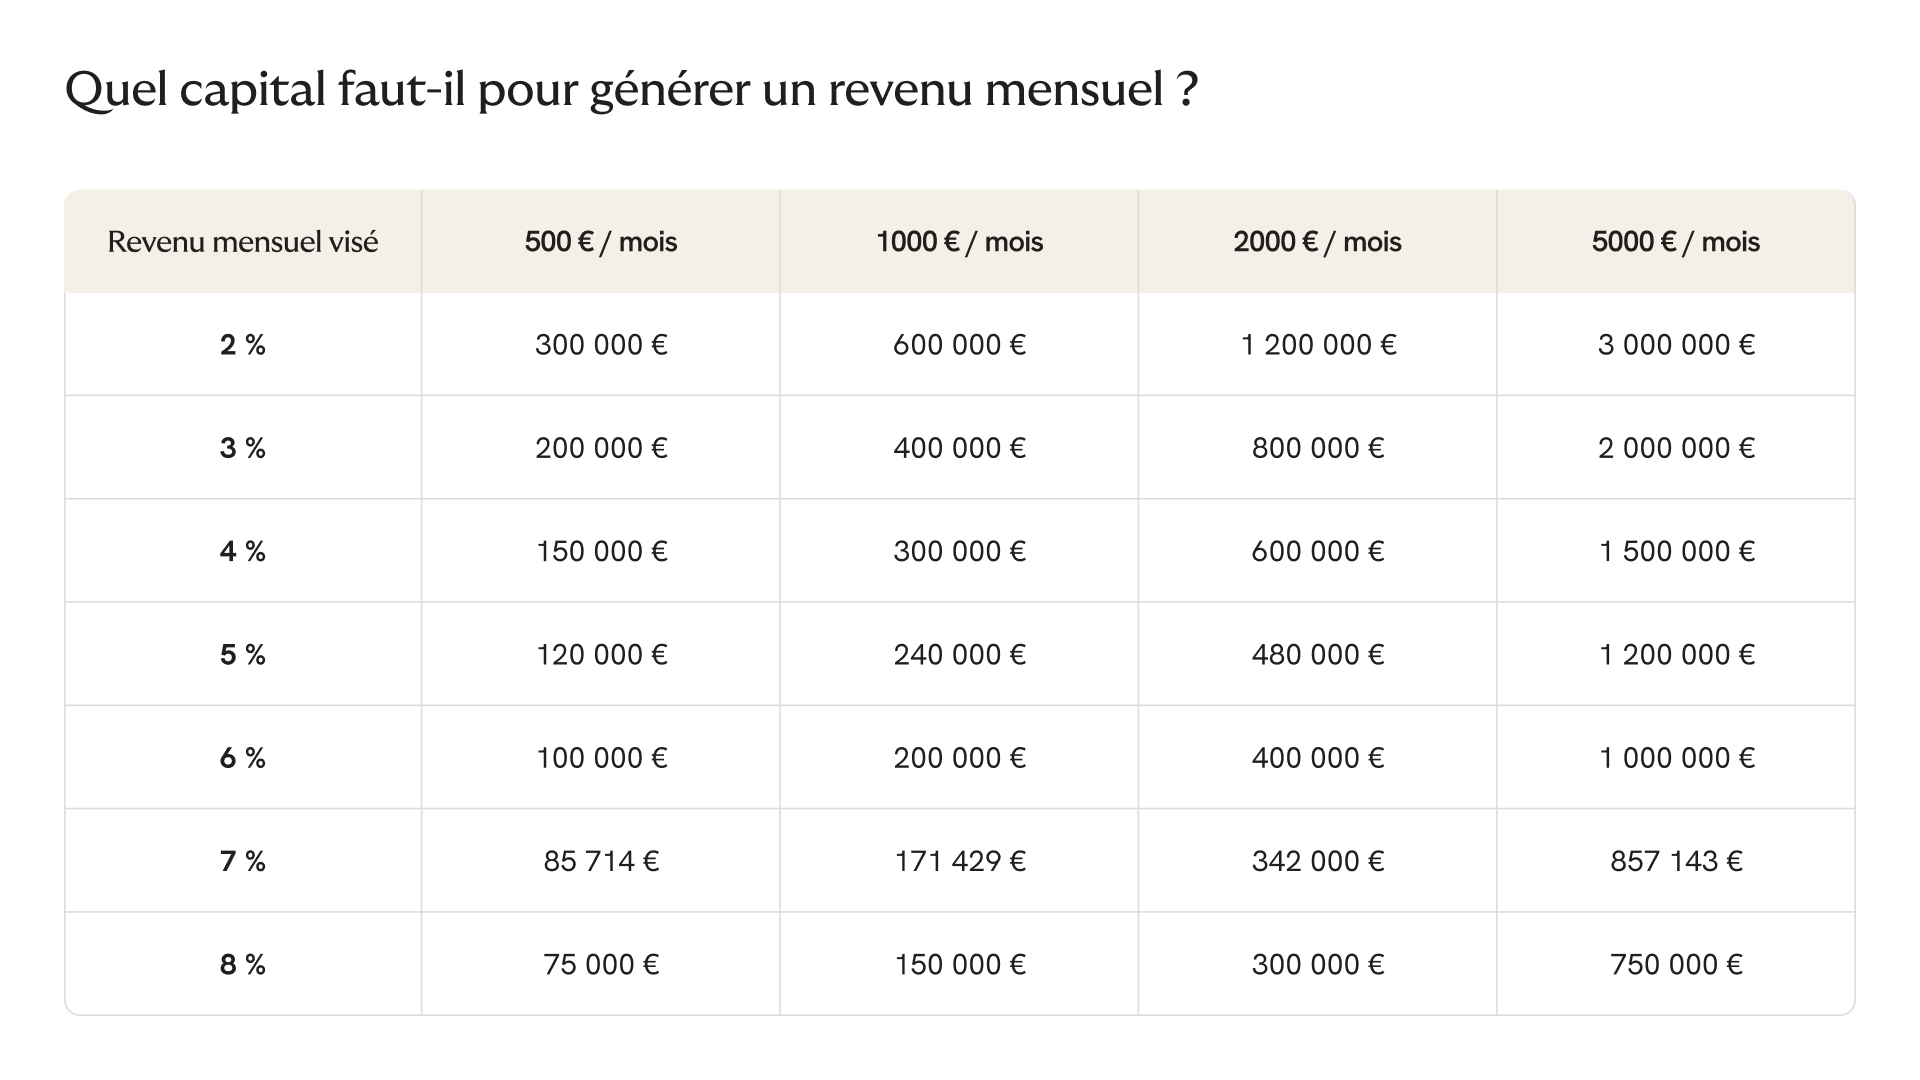Viewport: 1920px width, 1080px height.
Task: Click the 8 % row label
Action: click(x=243, y=965)
